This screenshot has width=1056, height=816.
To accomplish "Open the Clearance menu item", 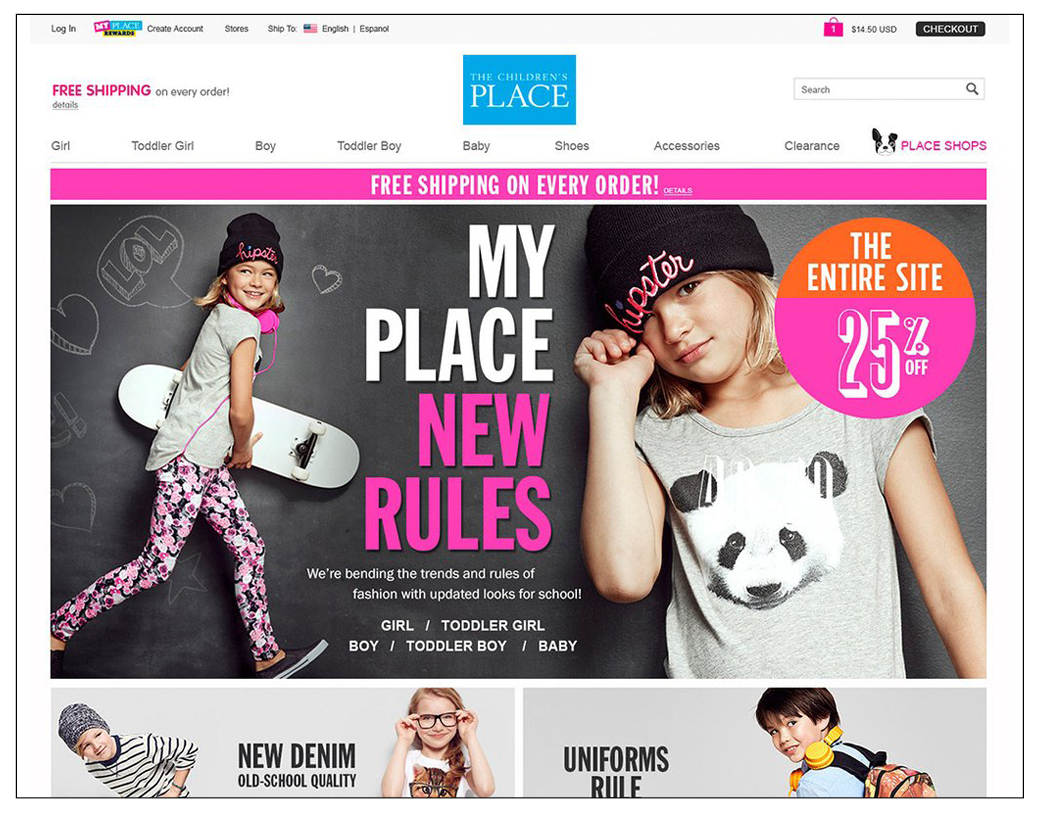I will [812, 145].
